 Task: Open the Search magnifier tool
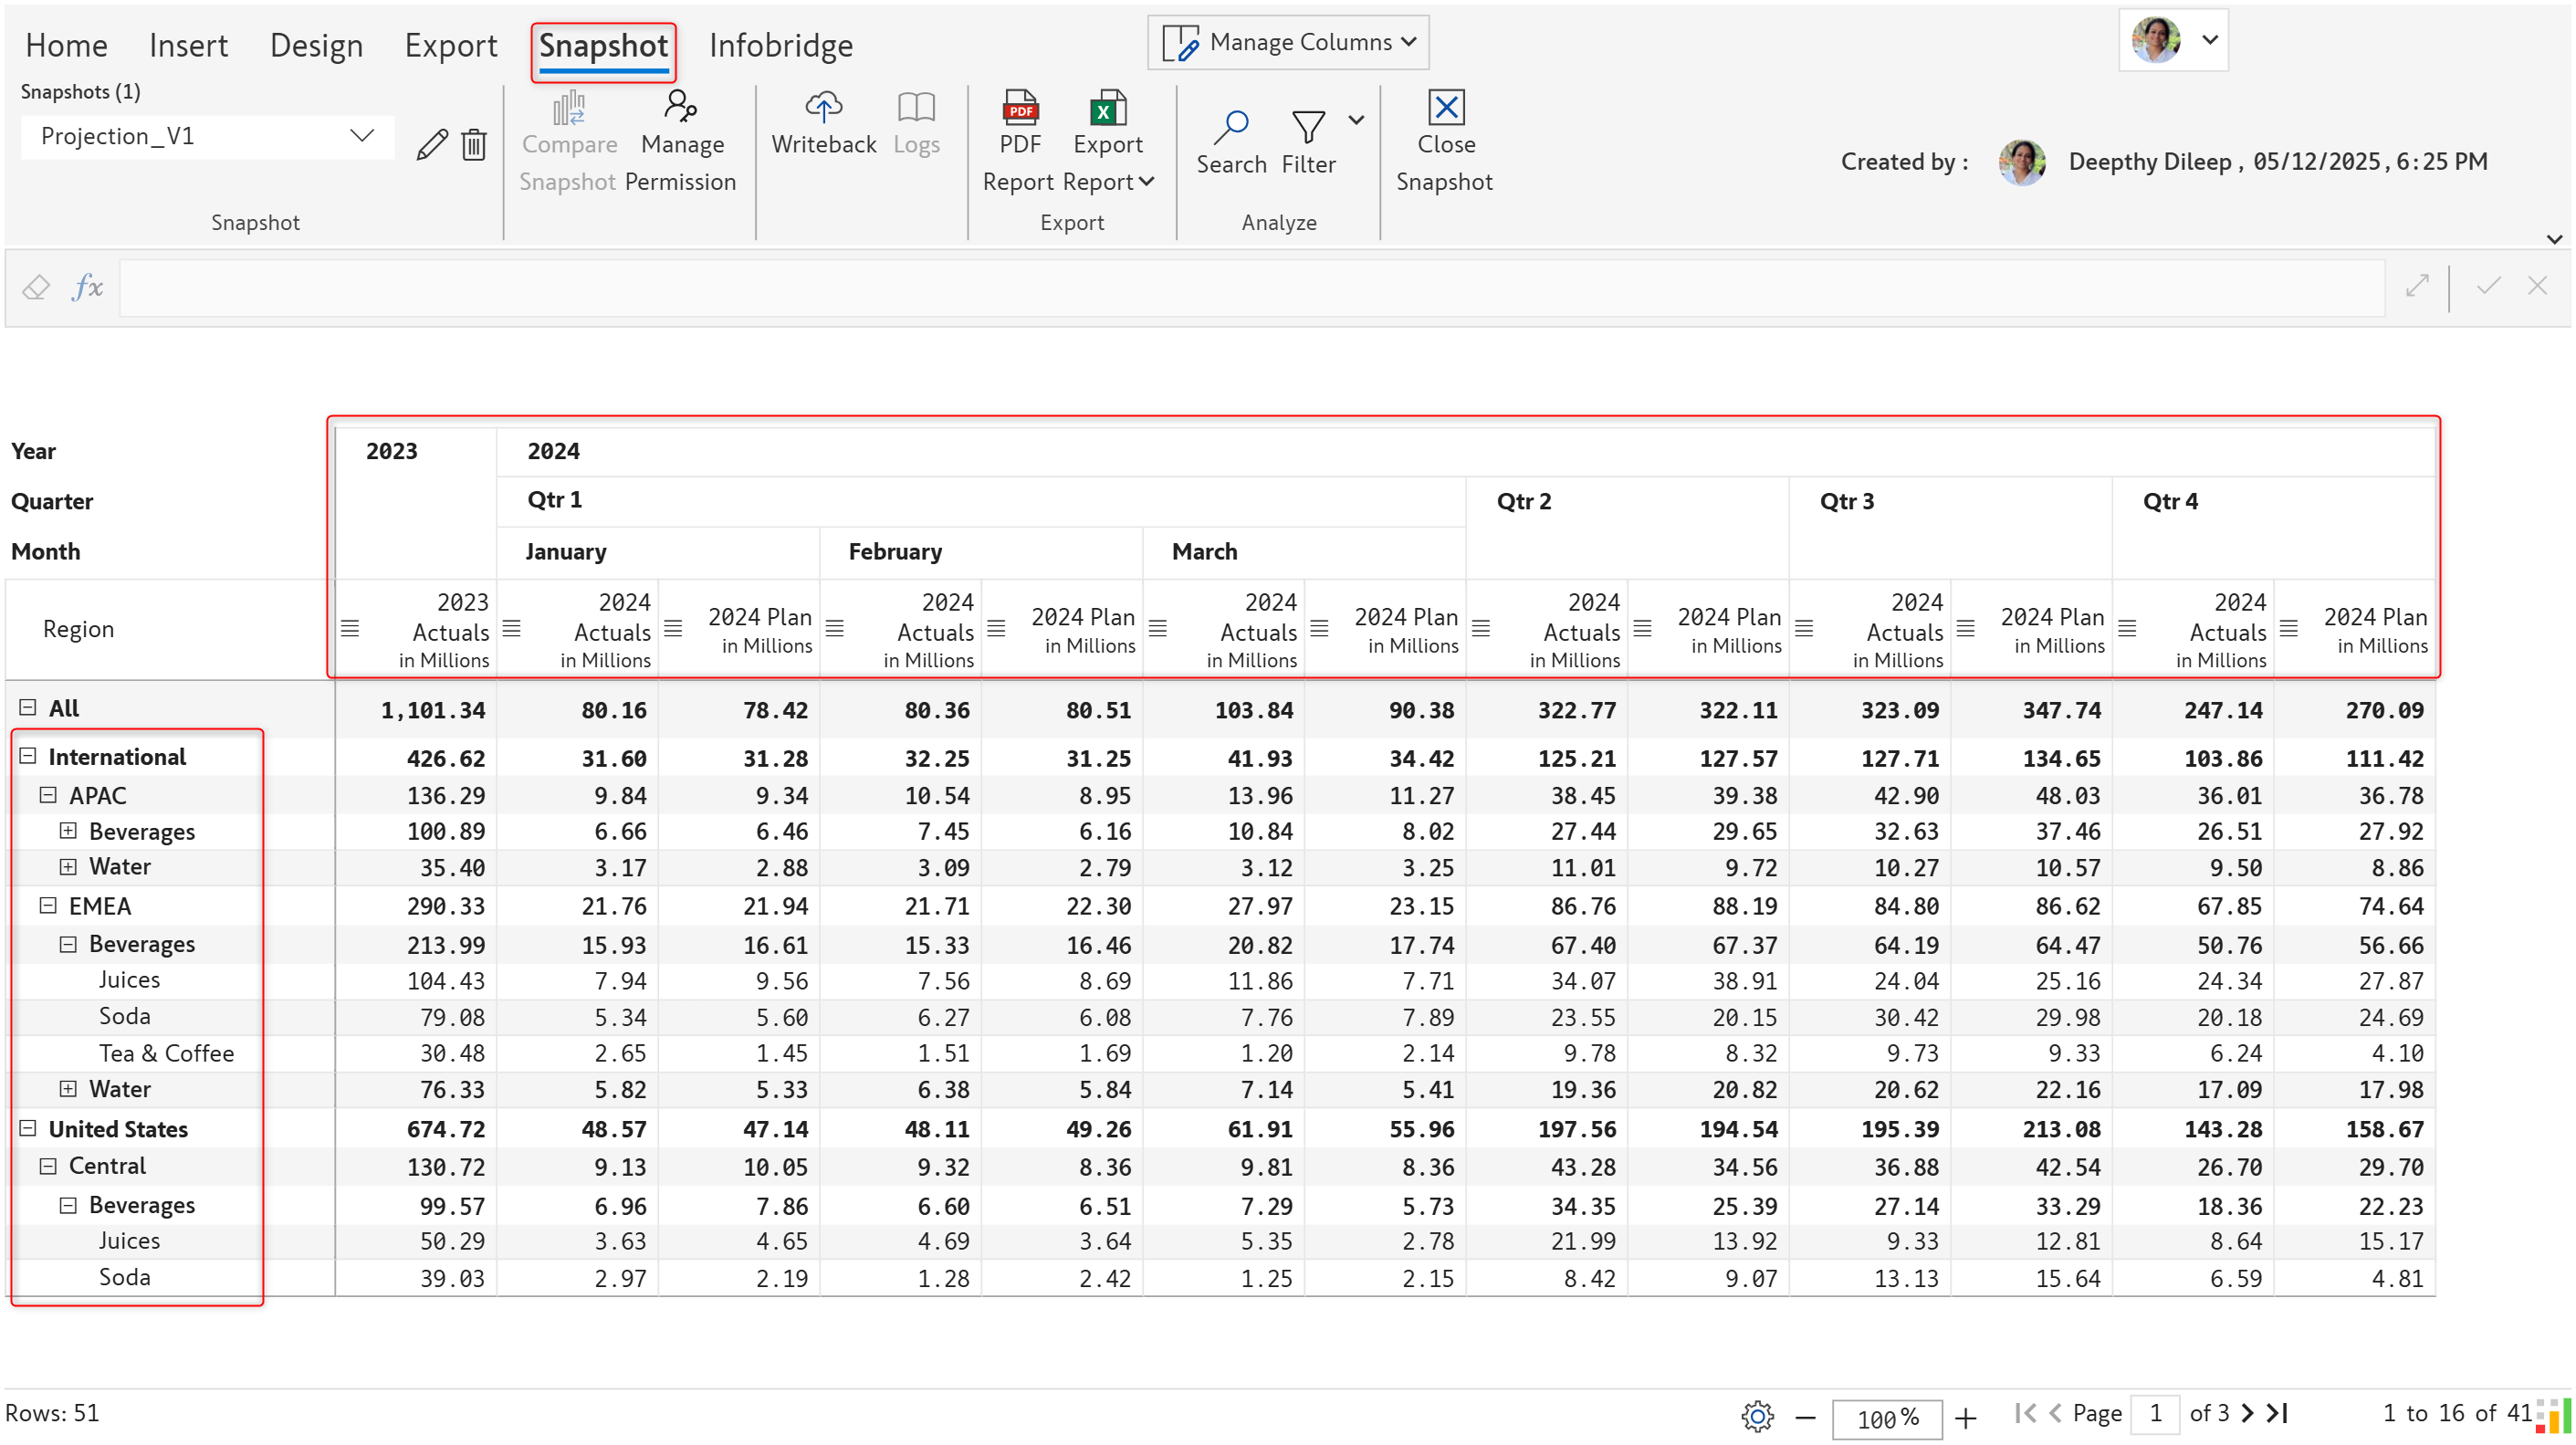coord(1232,127)
